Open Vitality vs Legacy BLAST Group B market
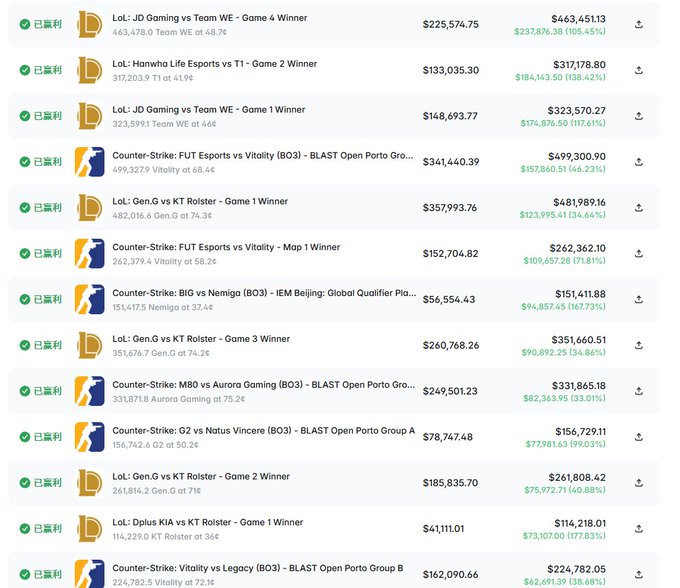This screenshot has width=680, height=588. click(x=258, y=568)
